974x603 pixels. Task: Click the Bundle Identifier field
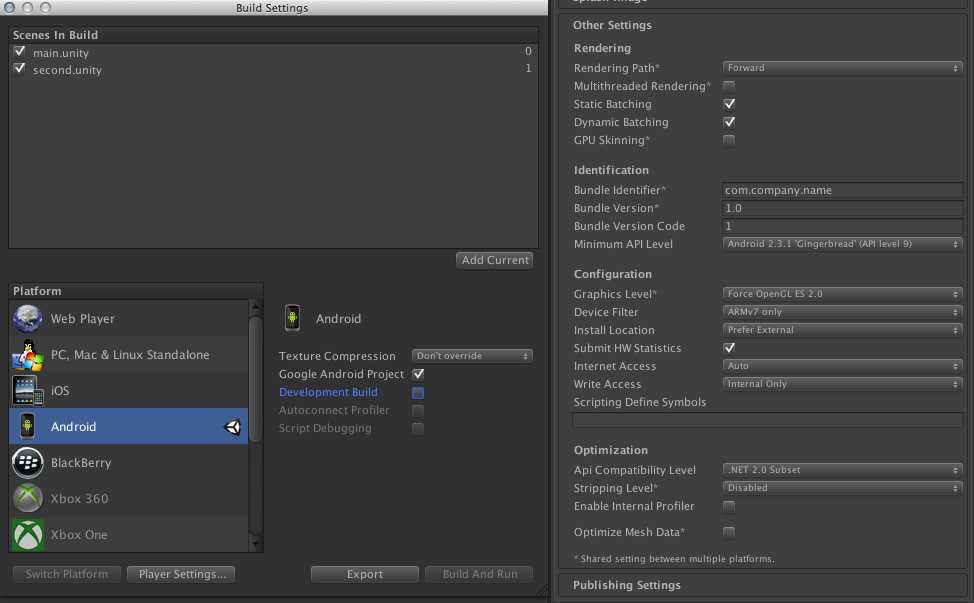point(842,190)
